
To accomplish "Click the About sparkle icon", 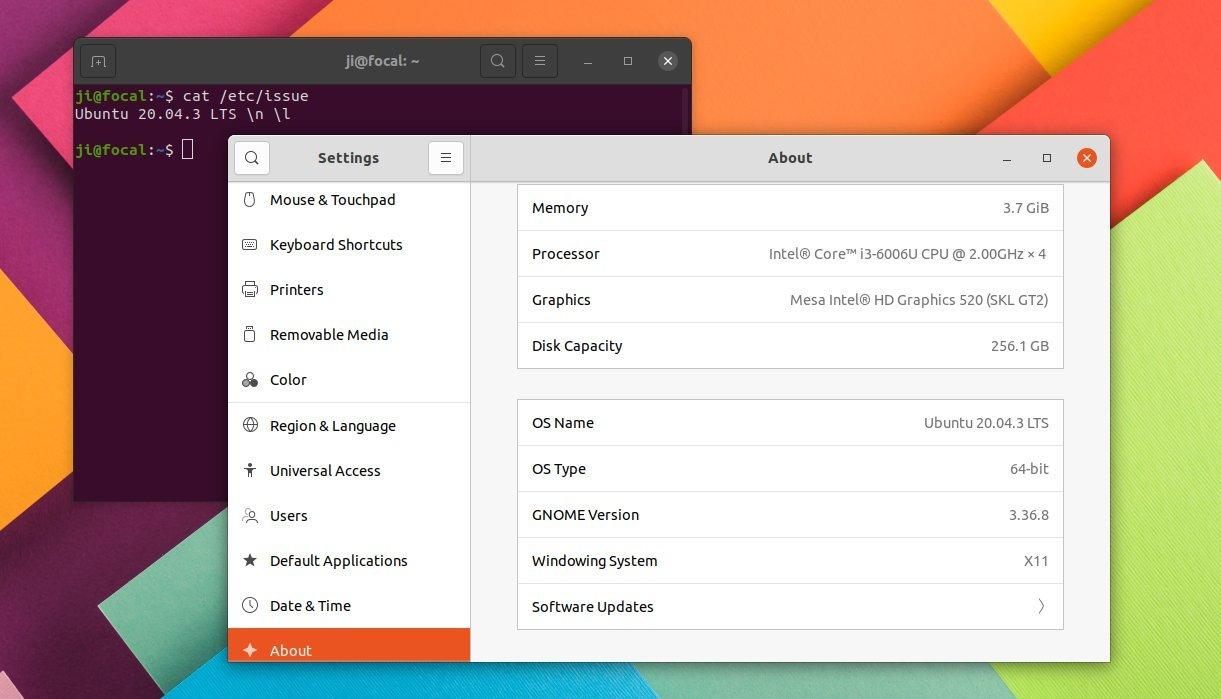I will (250, 650).
